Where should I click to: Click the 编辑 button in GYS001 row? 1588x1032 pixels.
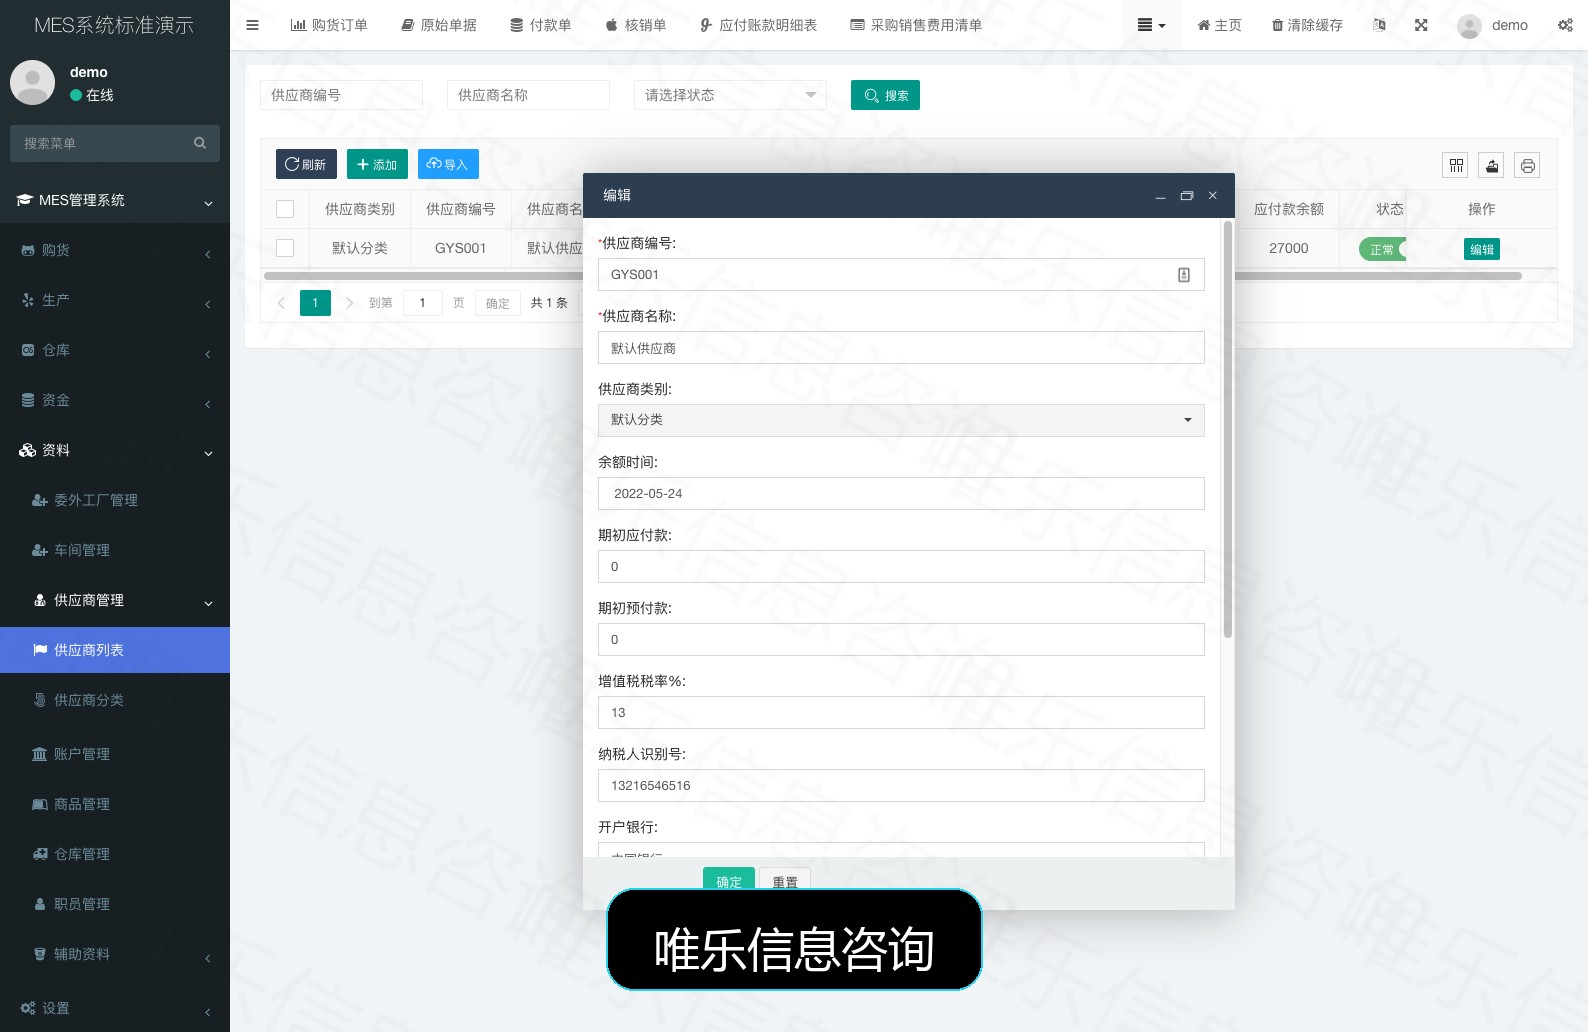coord(1482,249)
